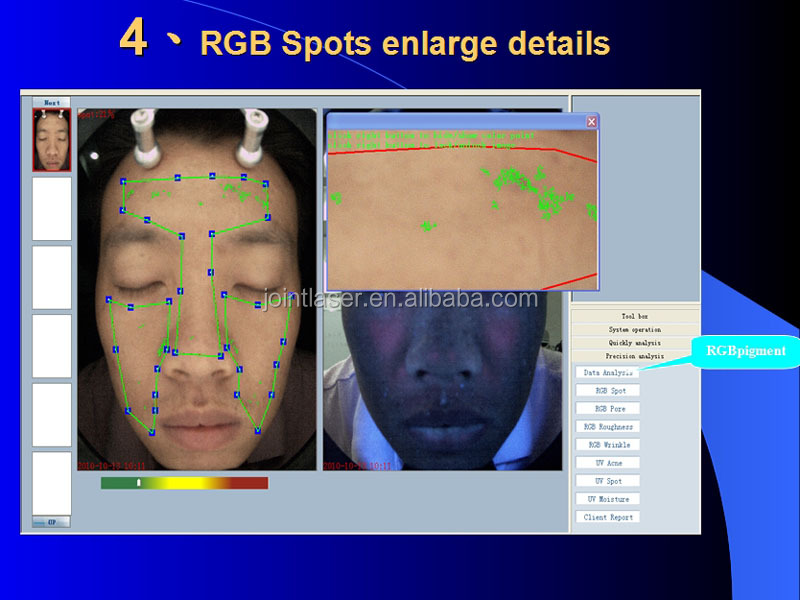Click the UP button below the thumbnails
Viewport: 800px width, 600px height.
(x=52, y=522)
